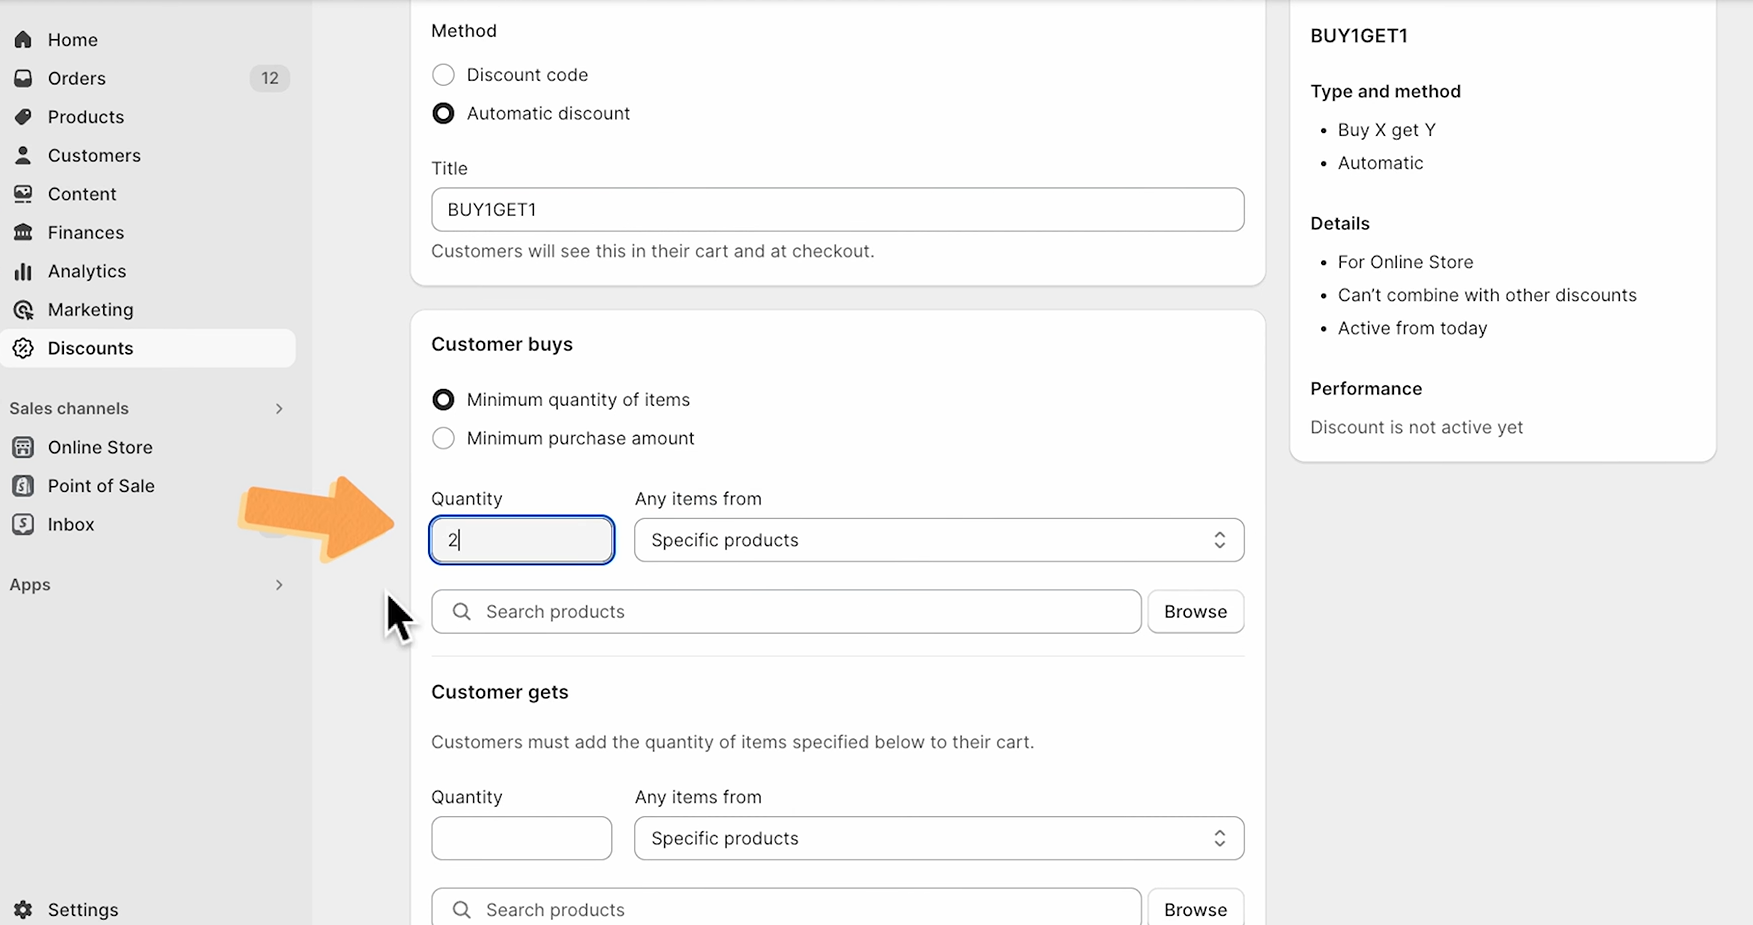Viewport: 1753px width, 925px height.
Task: Choose Minimum quantity of items option
Action: [x=443, y=400]
